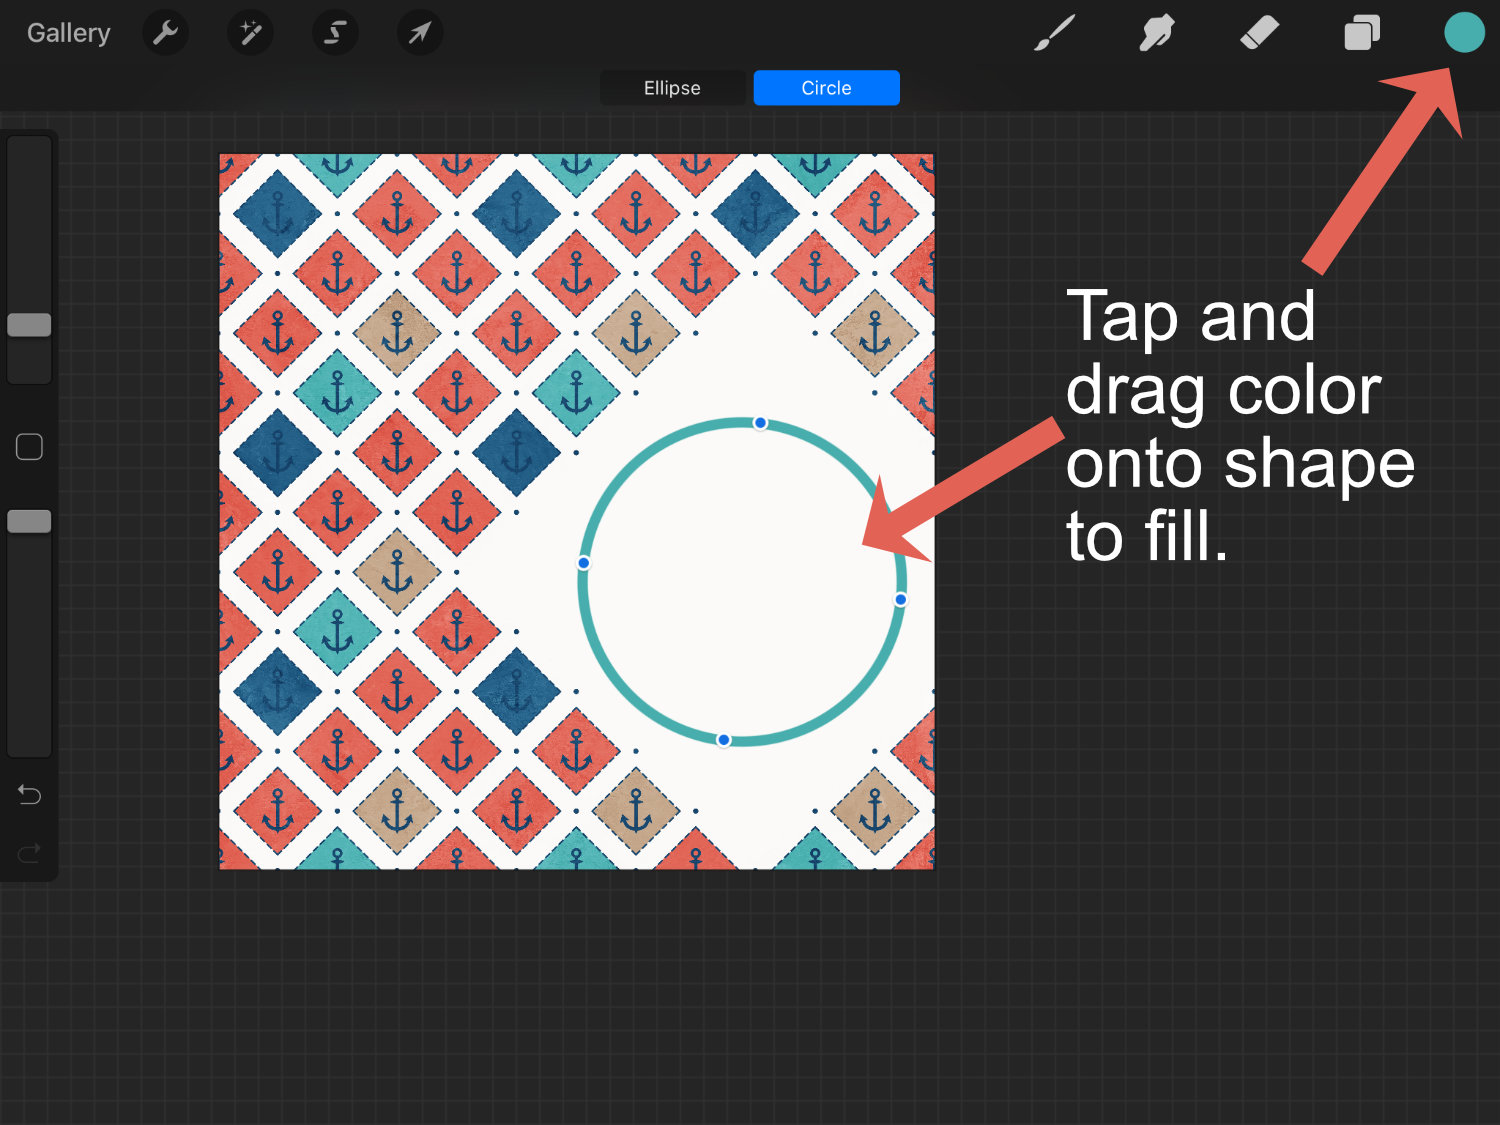Activate the Transform arrow tool

coord(420,33)
